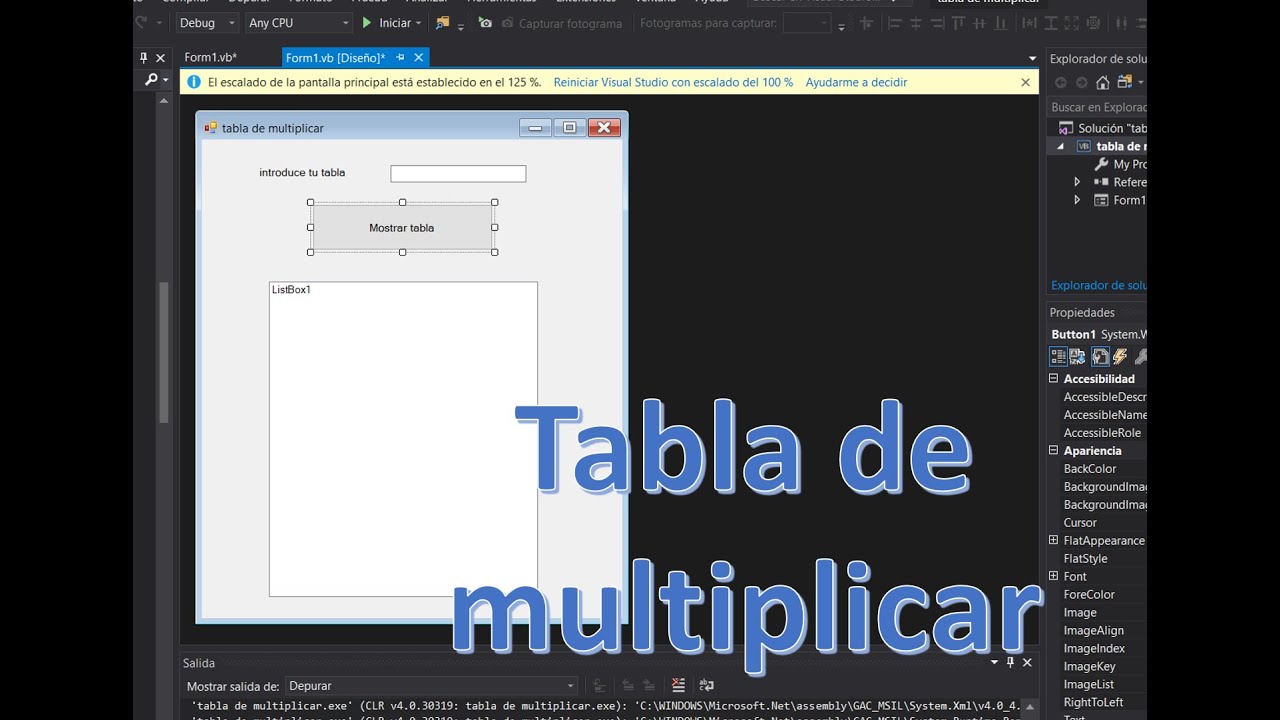Start debugging with the Iniciar button

[386, 22]
